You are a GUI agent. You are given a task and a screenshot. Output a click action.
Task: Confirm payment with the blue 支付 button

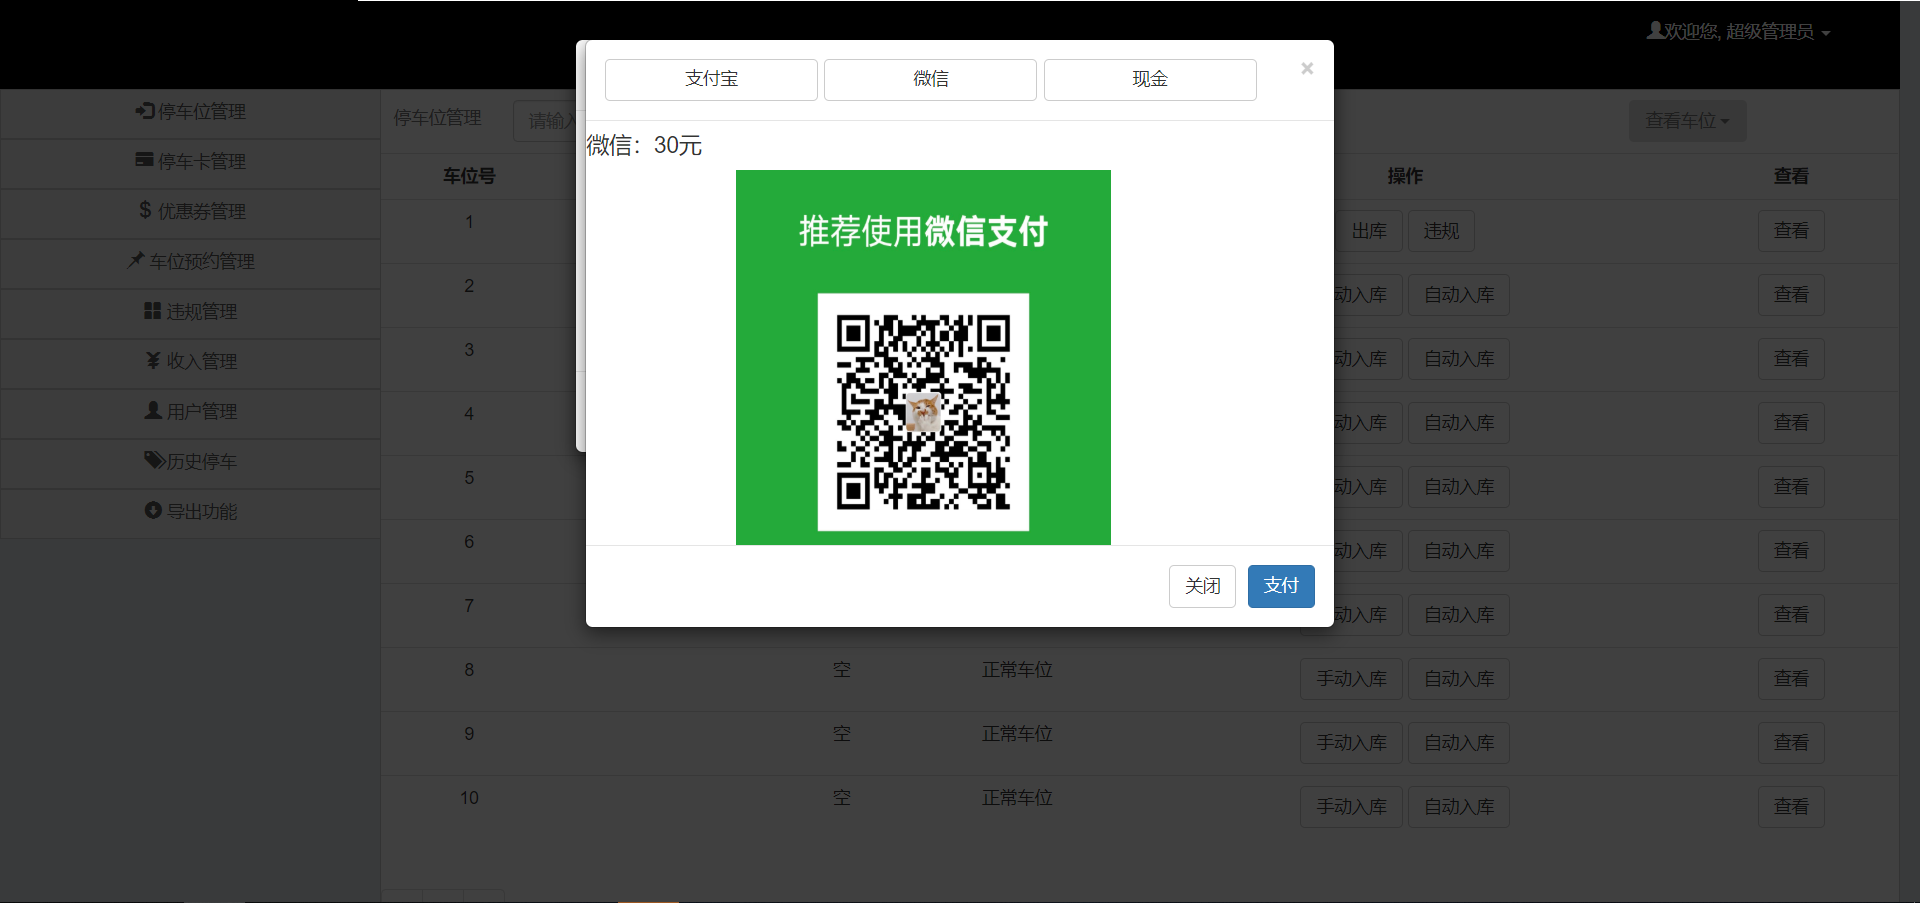click(1281, 586)
